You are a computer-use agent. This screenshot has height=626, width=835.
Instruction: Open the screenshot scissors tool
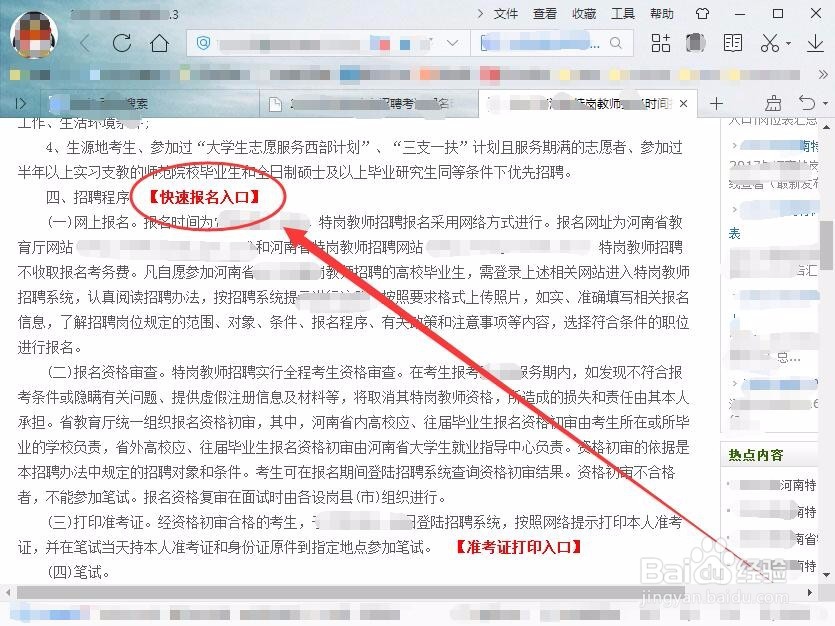coord(770,42)
